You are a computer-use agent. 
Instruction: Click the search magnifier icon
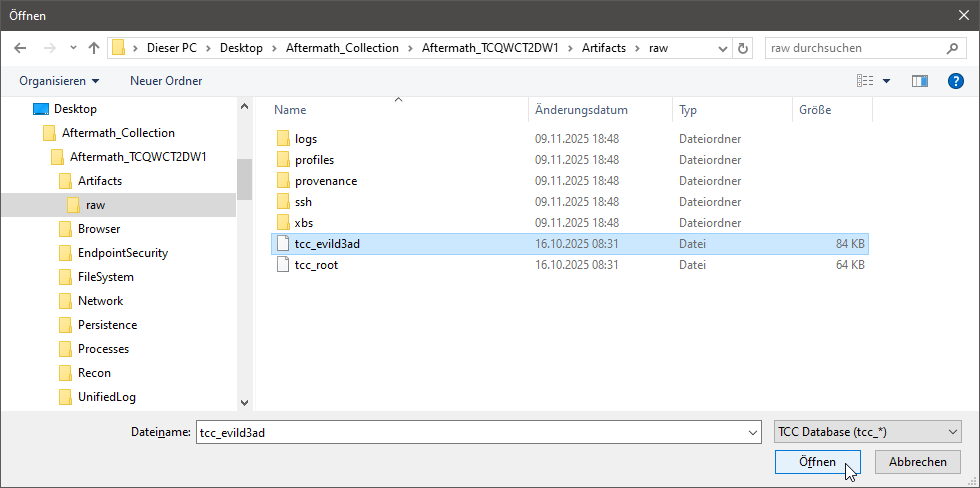(952, 48)
